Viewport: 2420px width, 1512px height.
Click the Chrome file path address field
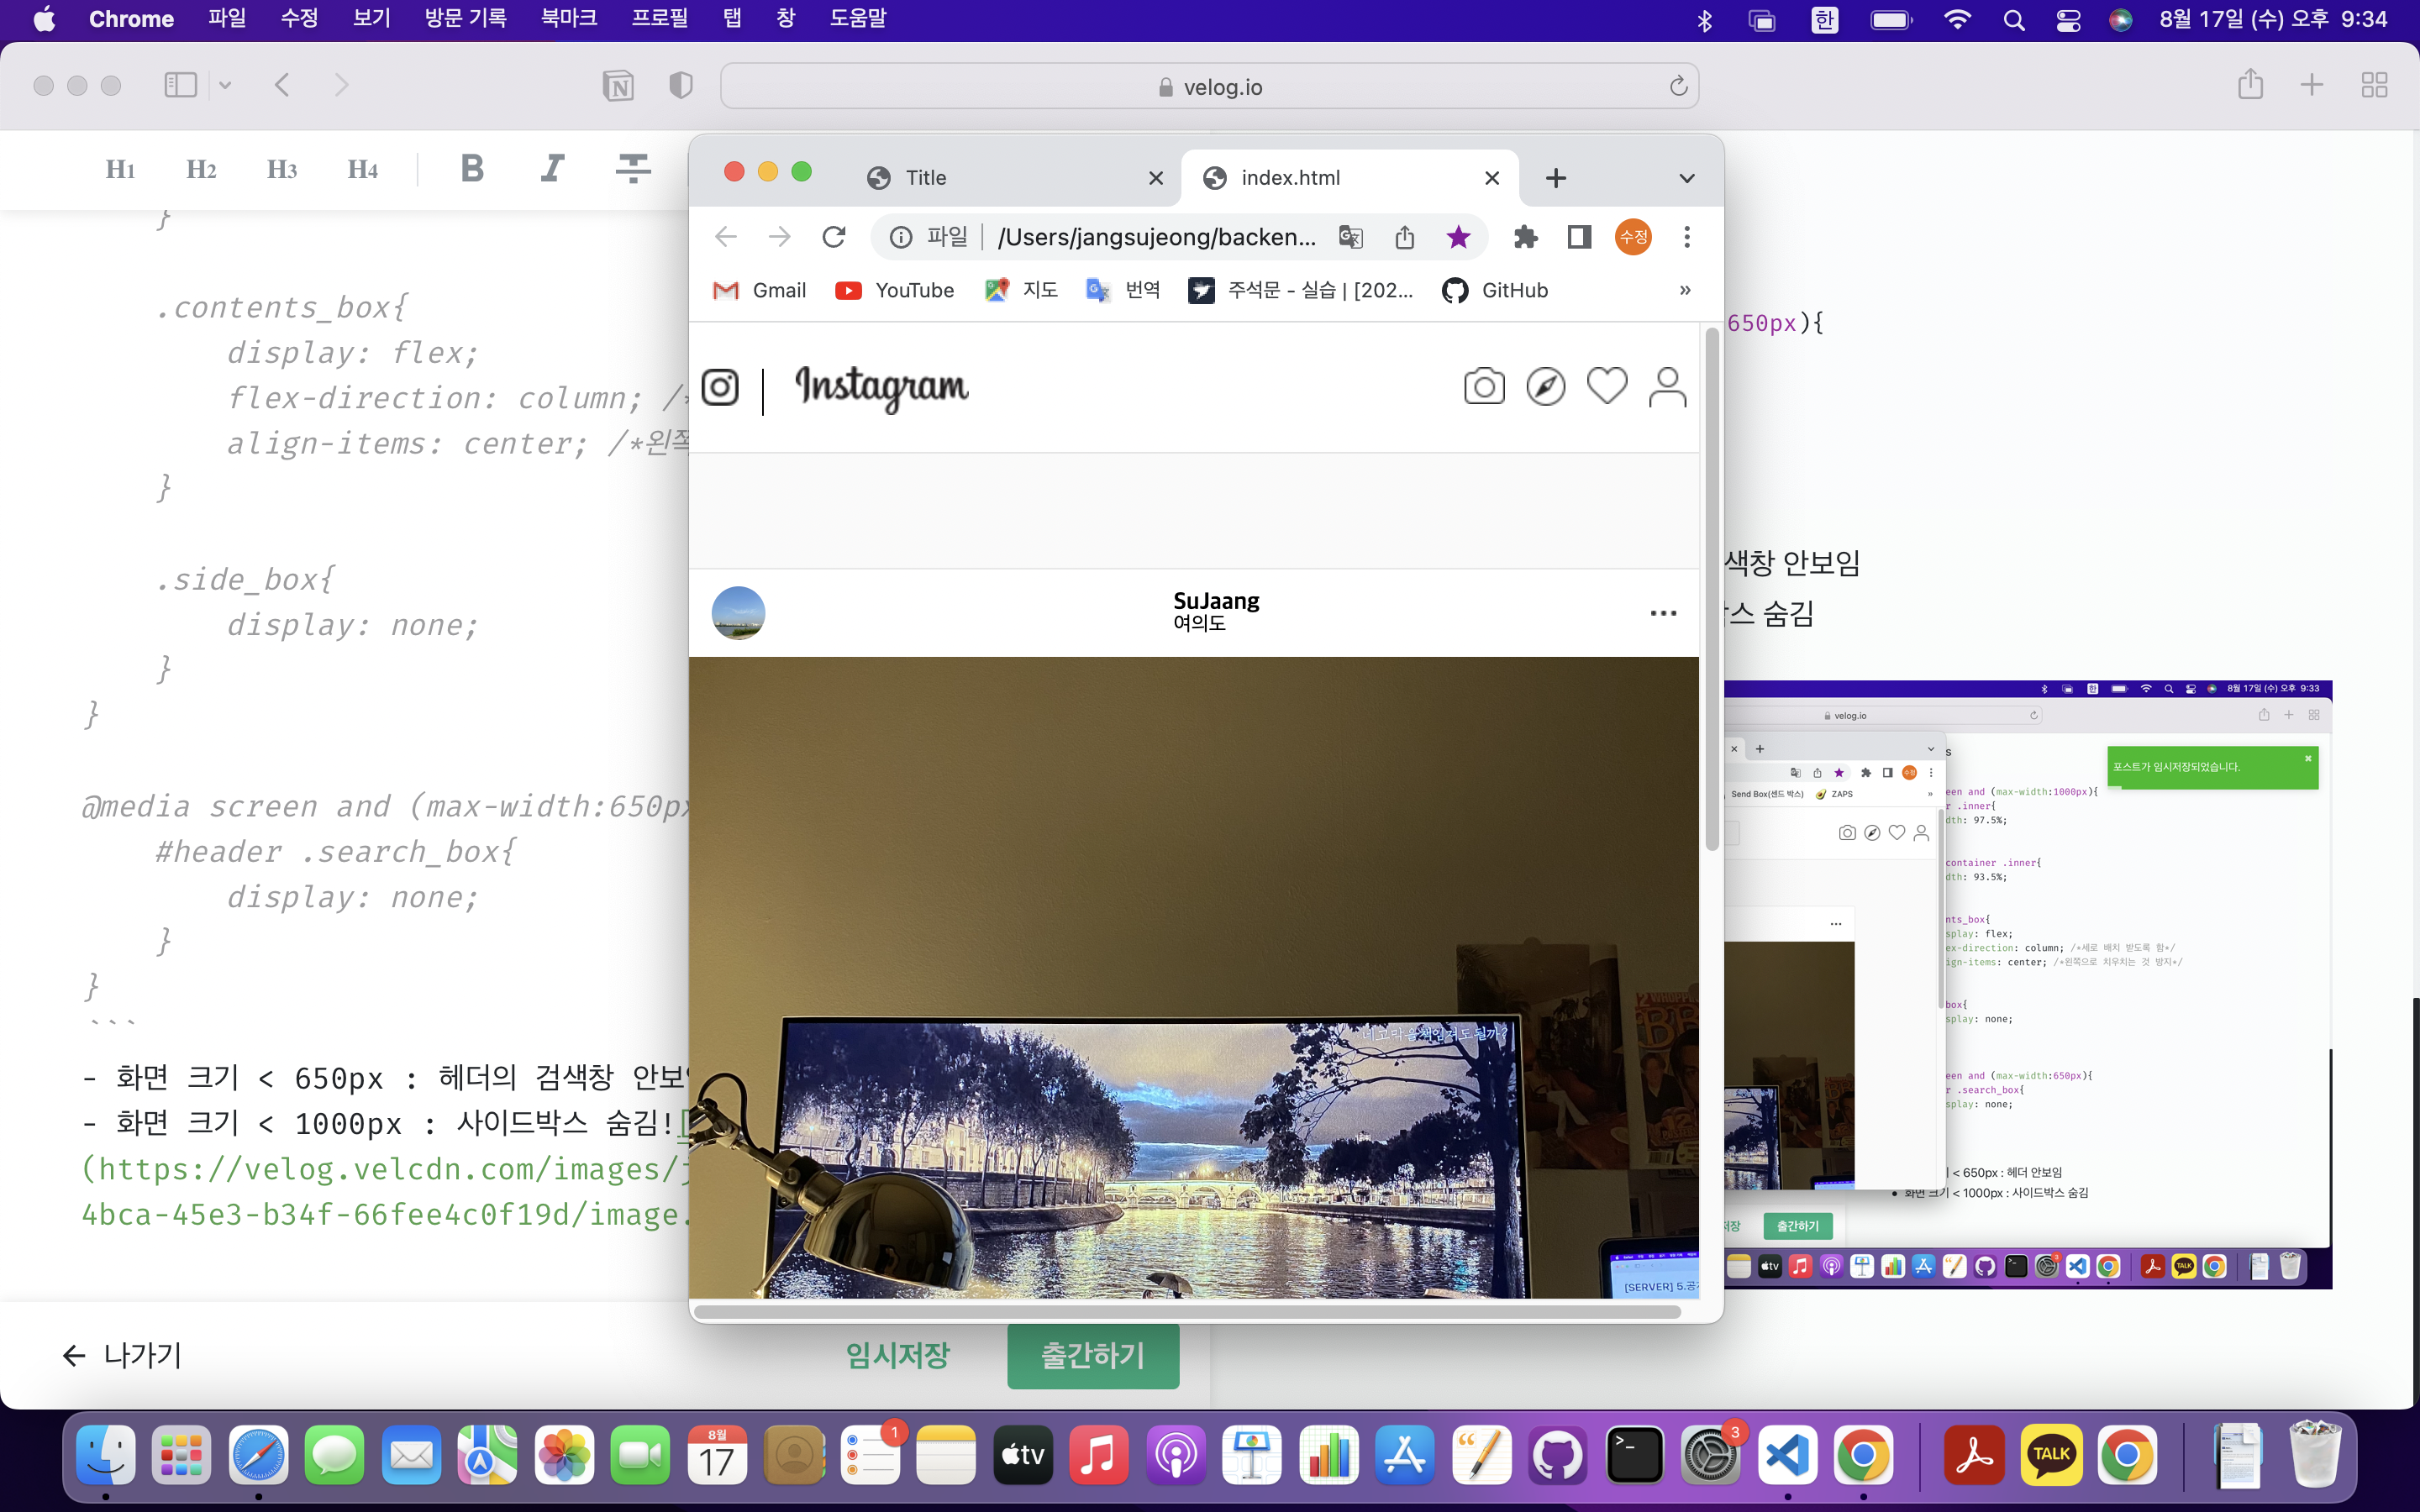click(x=1156, y=237)
